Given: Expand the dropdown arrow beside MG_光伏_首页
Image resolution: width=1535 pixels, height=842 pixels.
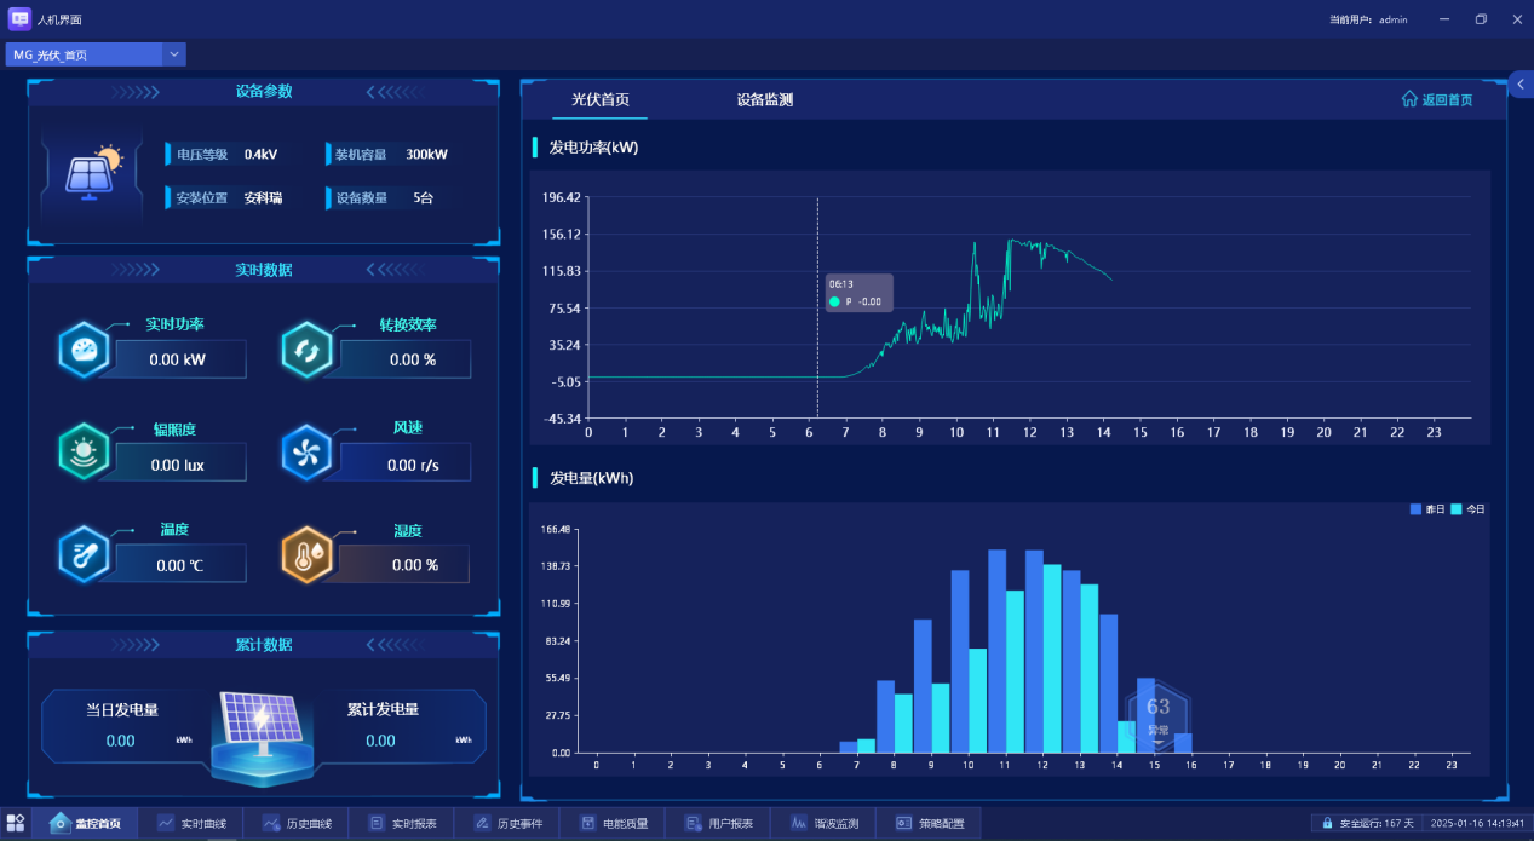Looking at the screenshot, I should coord(174,55).
